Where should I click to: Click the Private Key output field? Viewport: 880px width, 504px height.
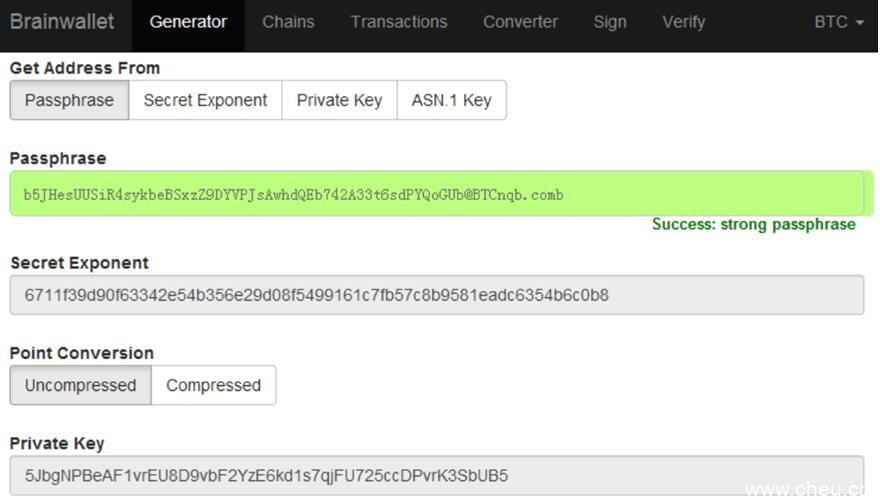[x=436, y=475]
